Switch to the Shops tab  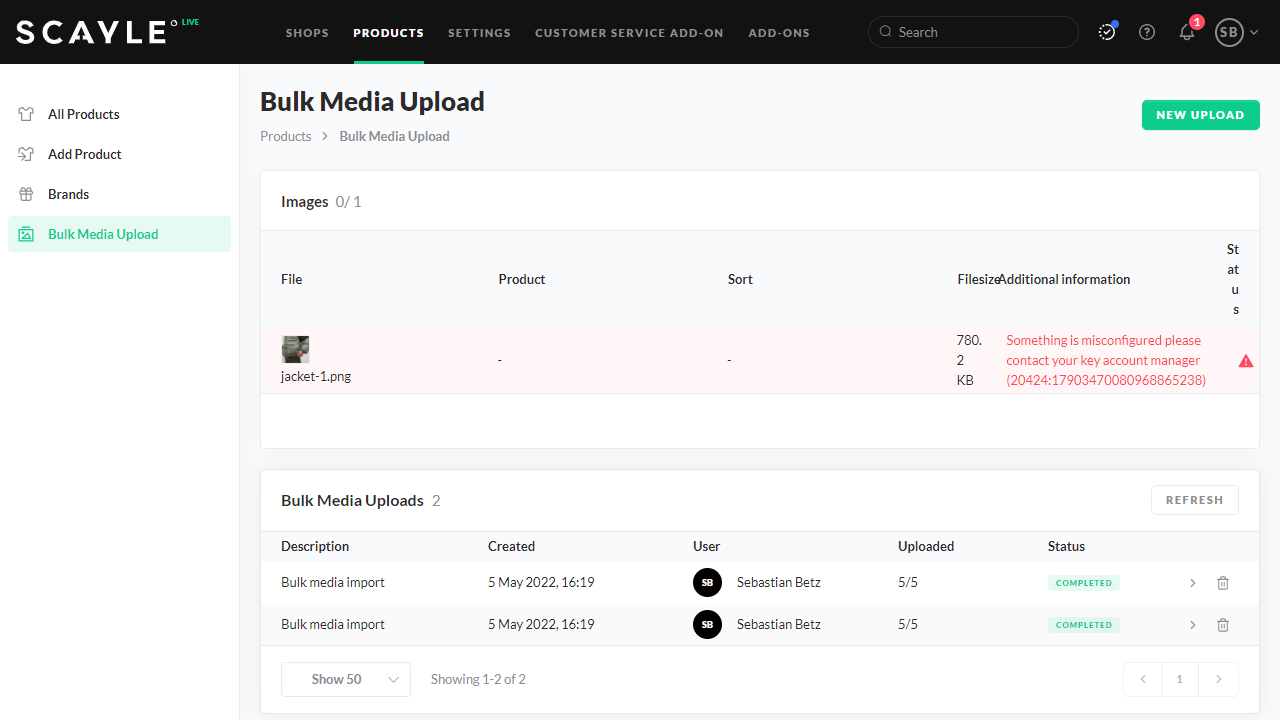[x=307, y=33]
